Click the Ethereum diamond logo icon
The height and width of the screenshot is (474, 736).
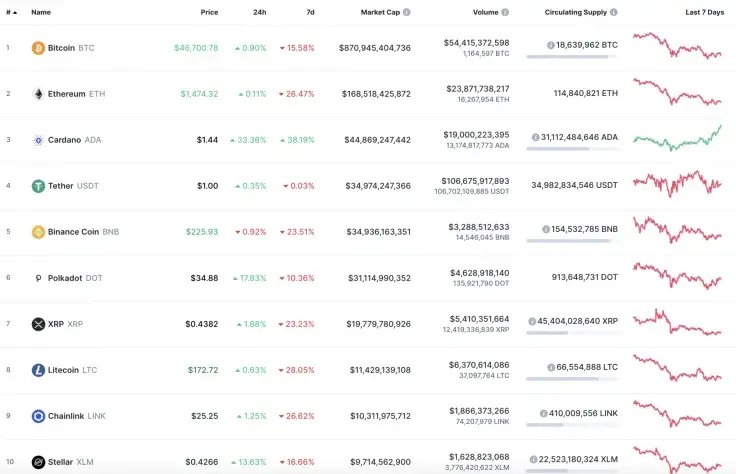(38, 94)
